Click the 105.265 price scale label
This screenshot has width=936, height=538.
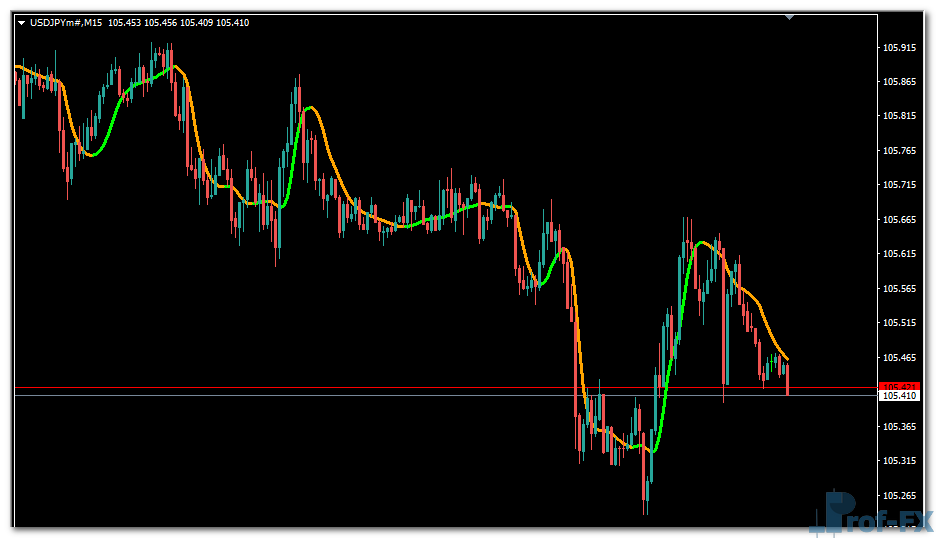(x=901, y=496)
